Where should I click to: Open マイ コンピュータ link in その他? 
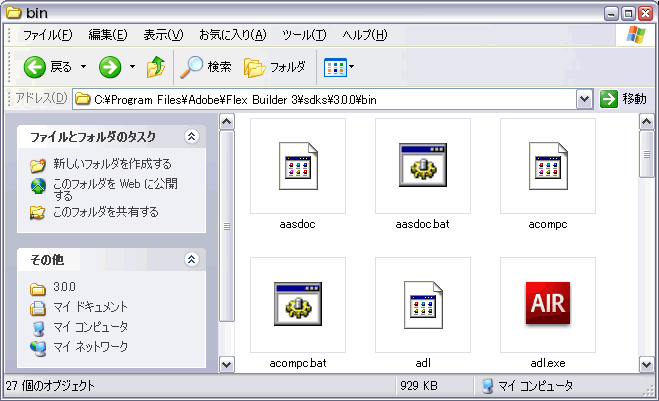(x=90, y=327)
